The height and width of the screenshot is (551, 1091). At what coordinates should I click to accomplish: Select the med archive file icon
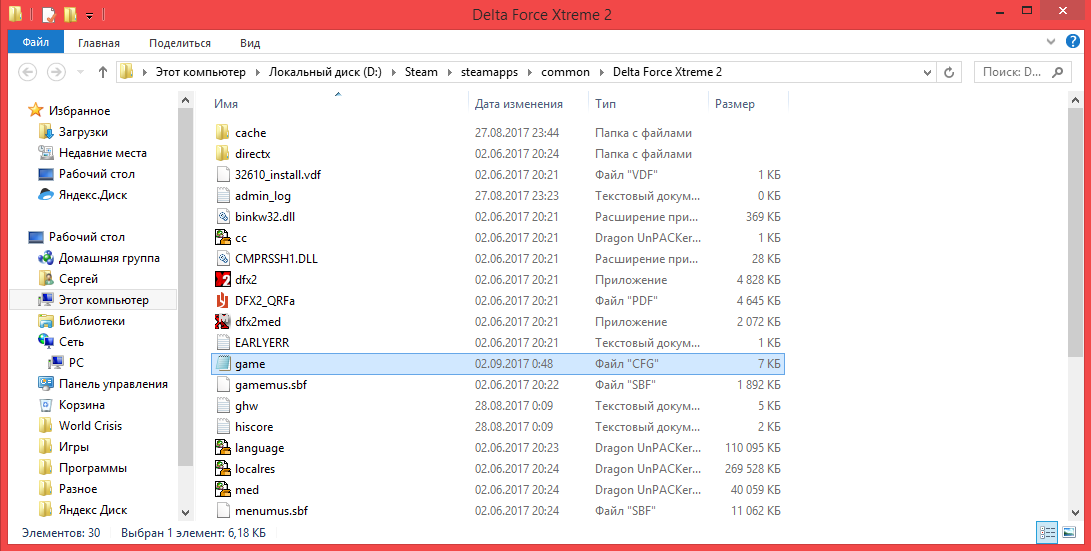tap(223, 489)
